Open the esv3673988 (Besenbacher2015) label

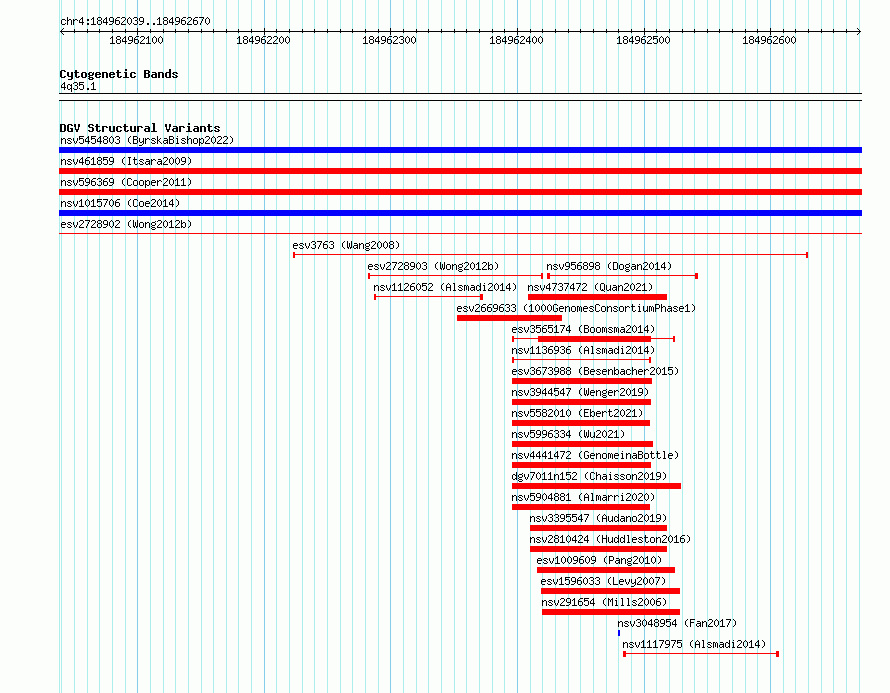(595, 371)
